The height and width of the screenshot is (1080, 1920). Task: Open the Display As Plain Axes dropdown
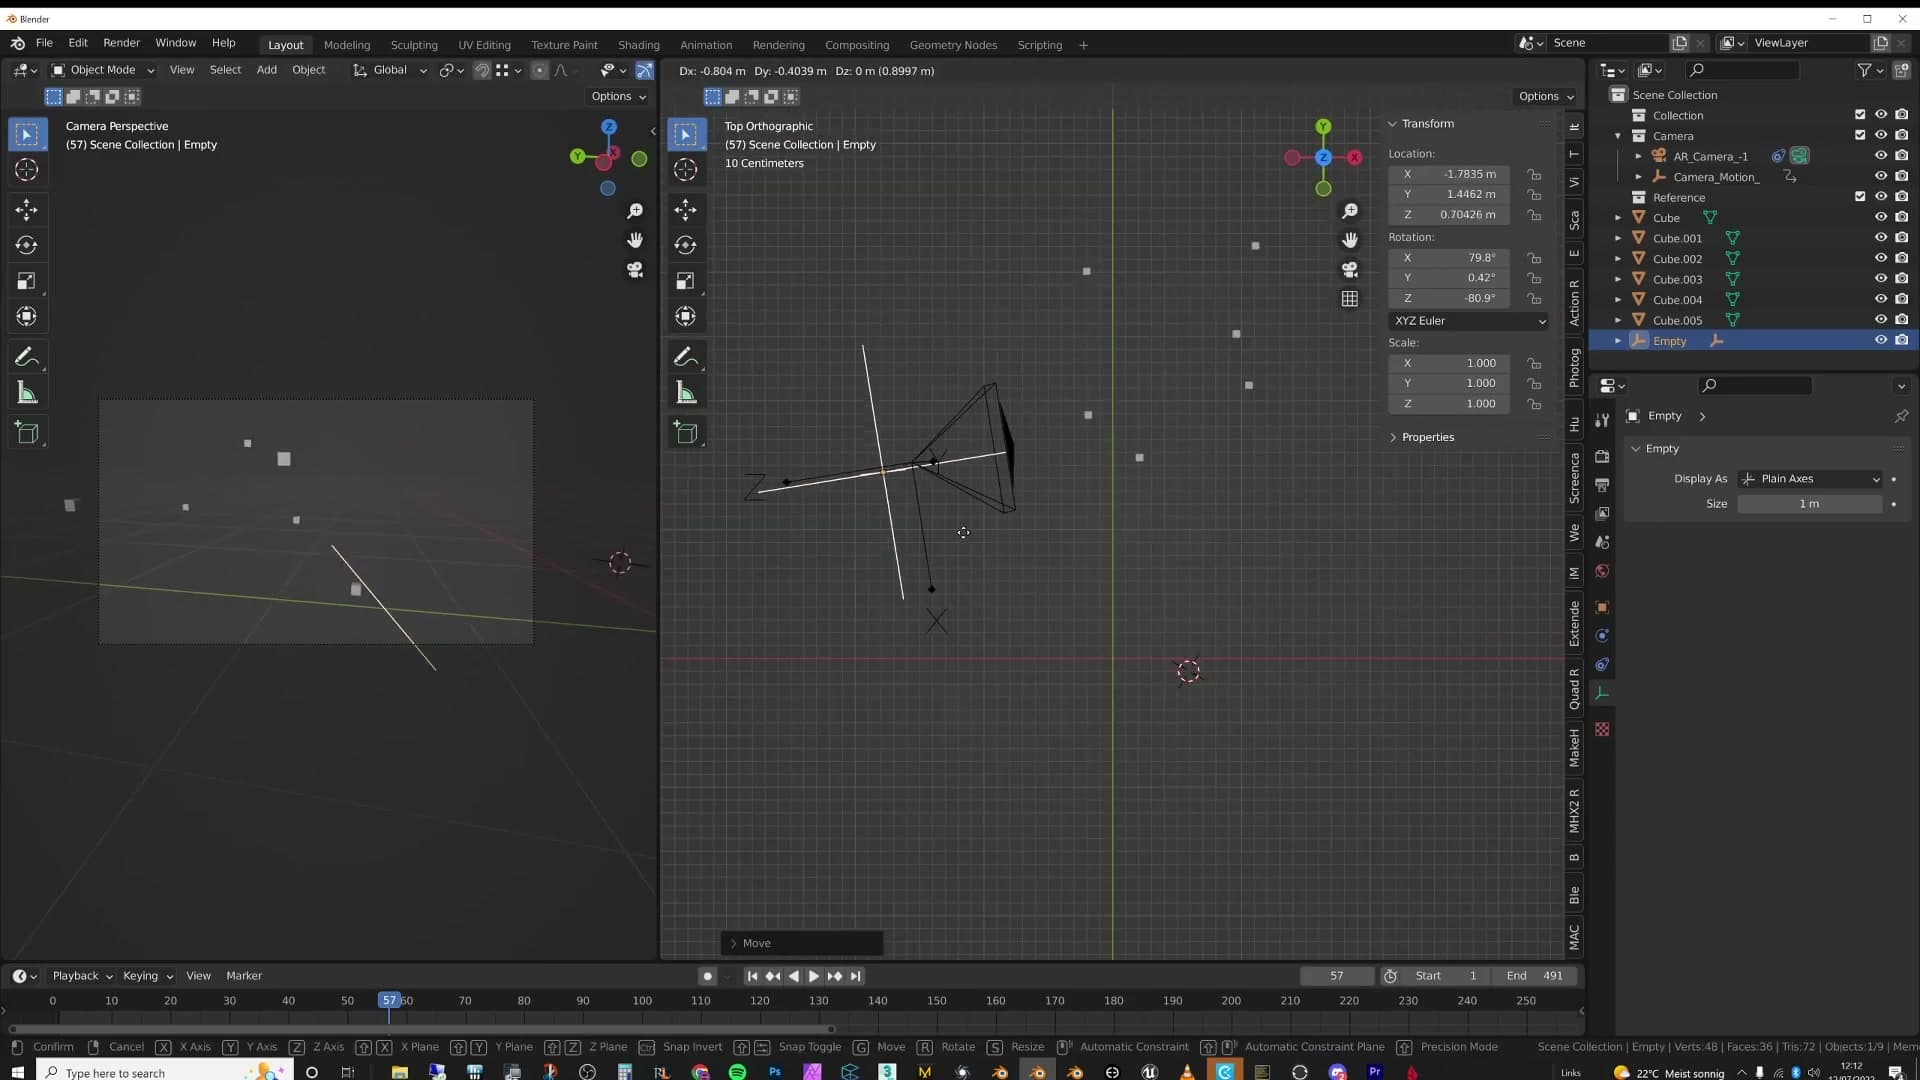click(1811, 479)
